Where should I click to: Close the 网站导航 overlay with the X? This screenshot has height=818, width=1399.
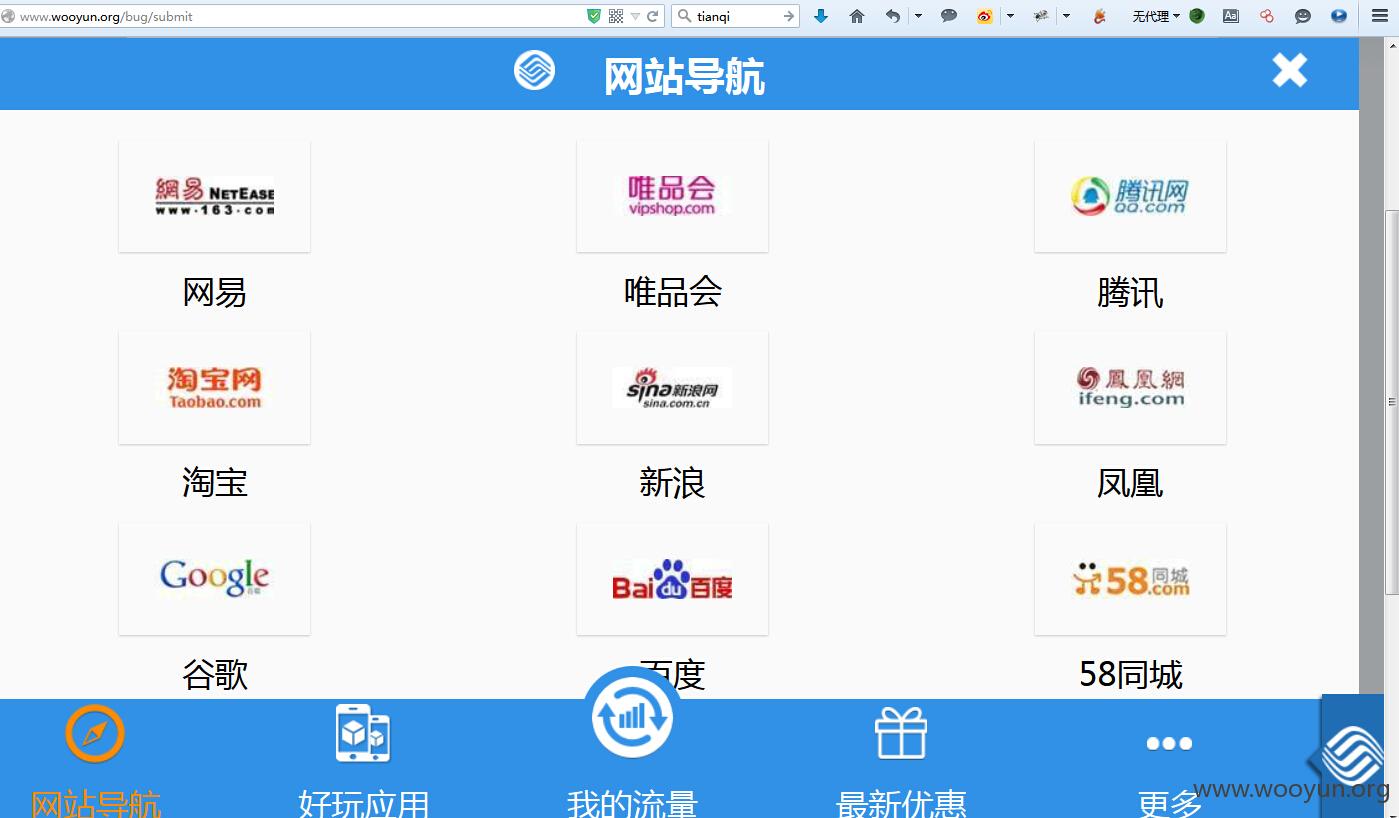[1289, 70]
